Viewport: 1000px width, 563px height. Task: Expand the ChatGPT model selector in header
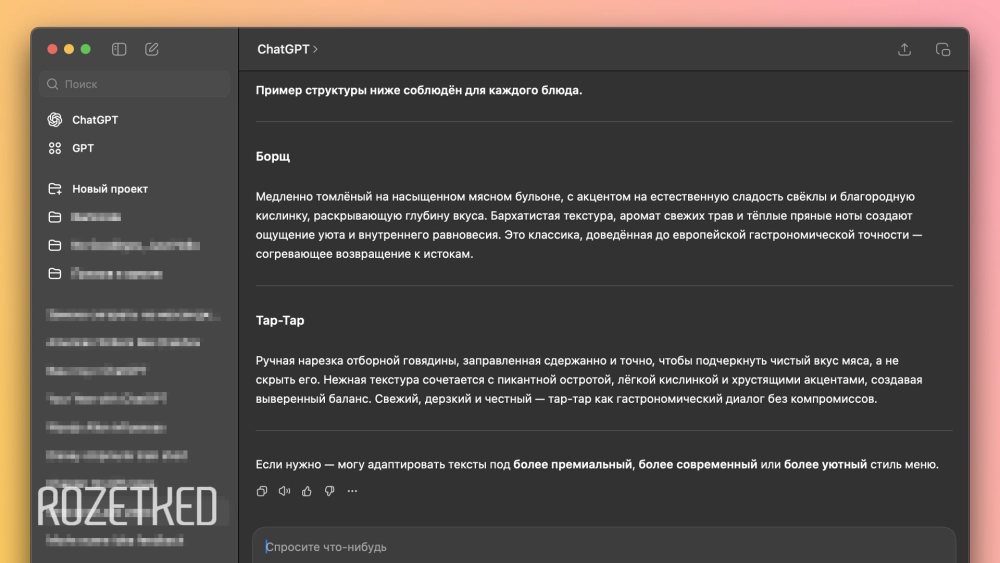[287, 49]
